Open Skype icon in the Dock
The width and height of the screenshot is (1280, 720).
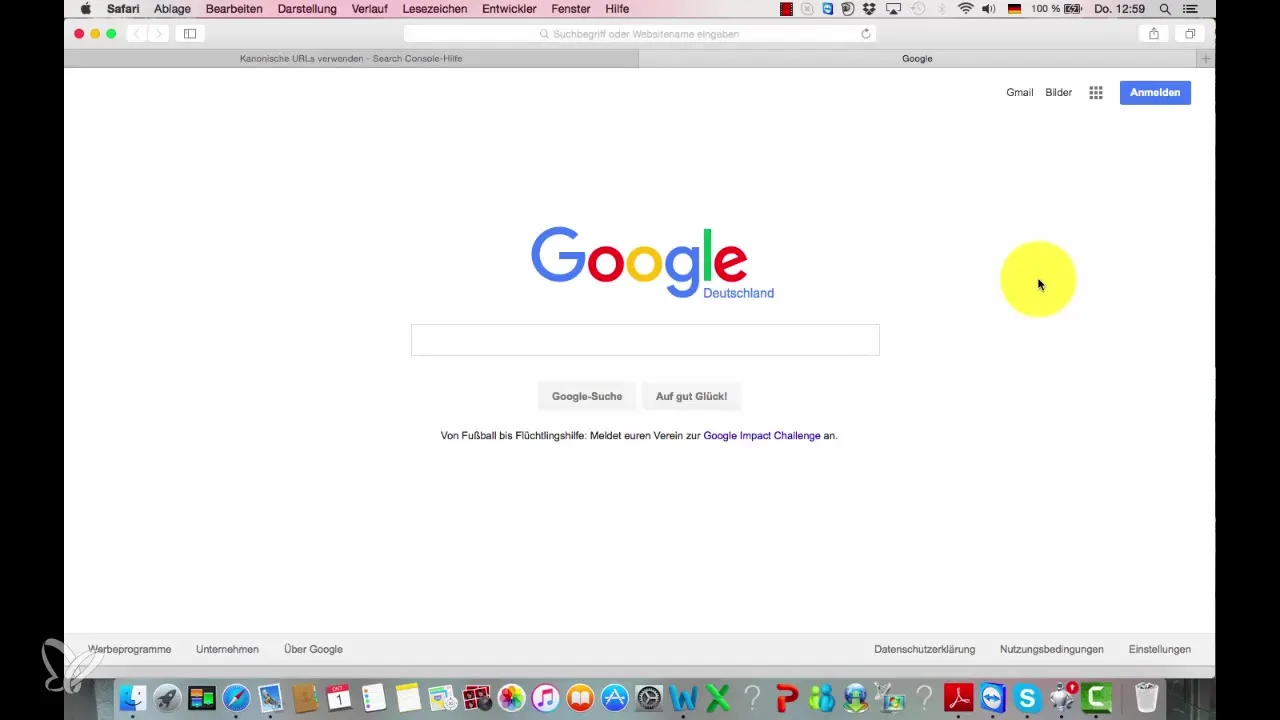point(1027,697)
